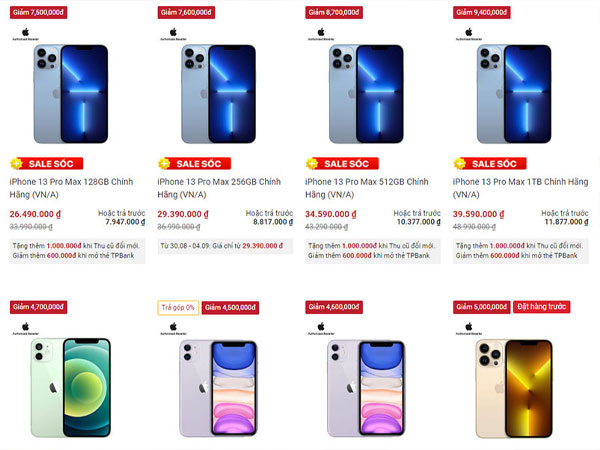This screenshot has width=600, height=450.
Task: Open the iPhone 13 Pro Max 512GB product image
Action: point(366,94)
